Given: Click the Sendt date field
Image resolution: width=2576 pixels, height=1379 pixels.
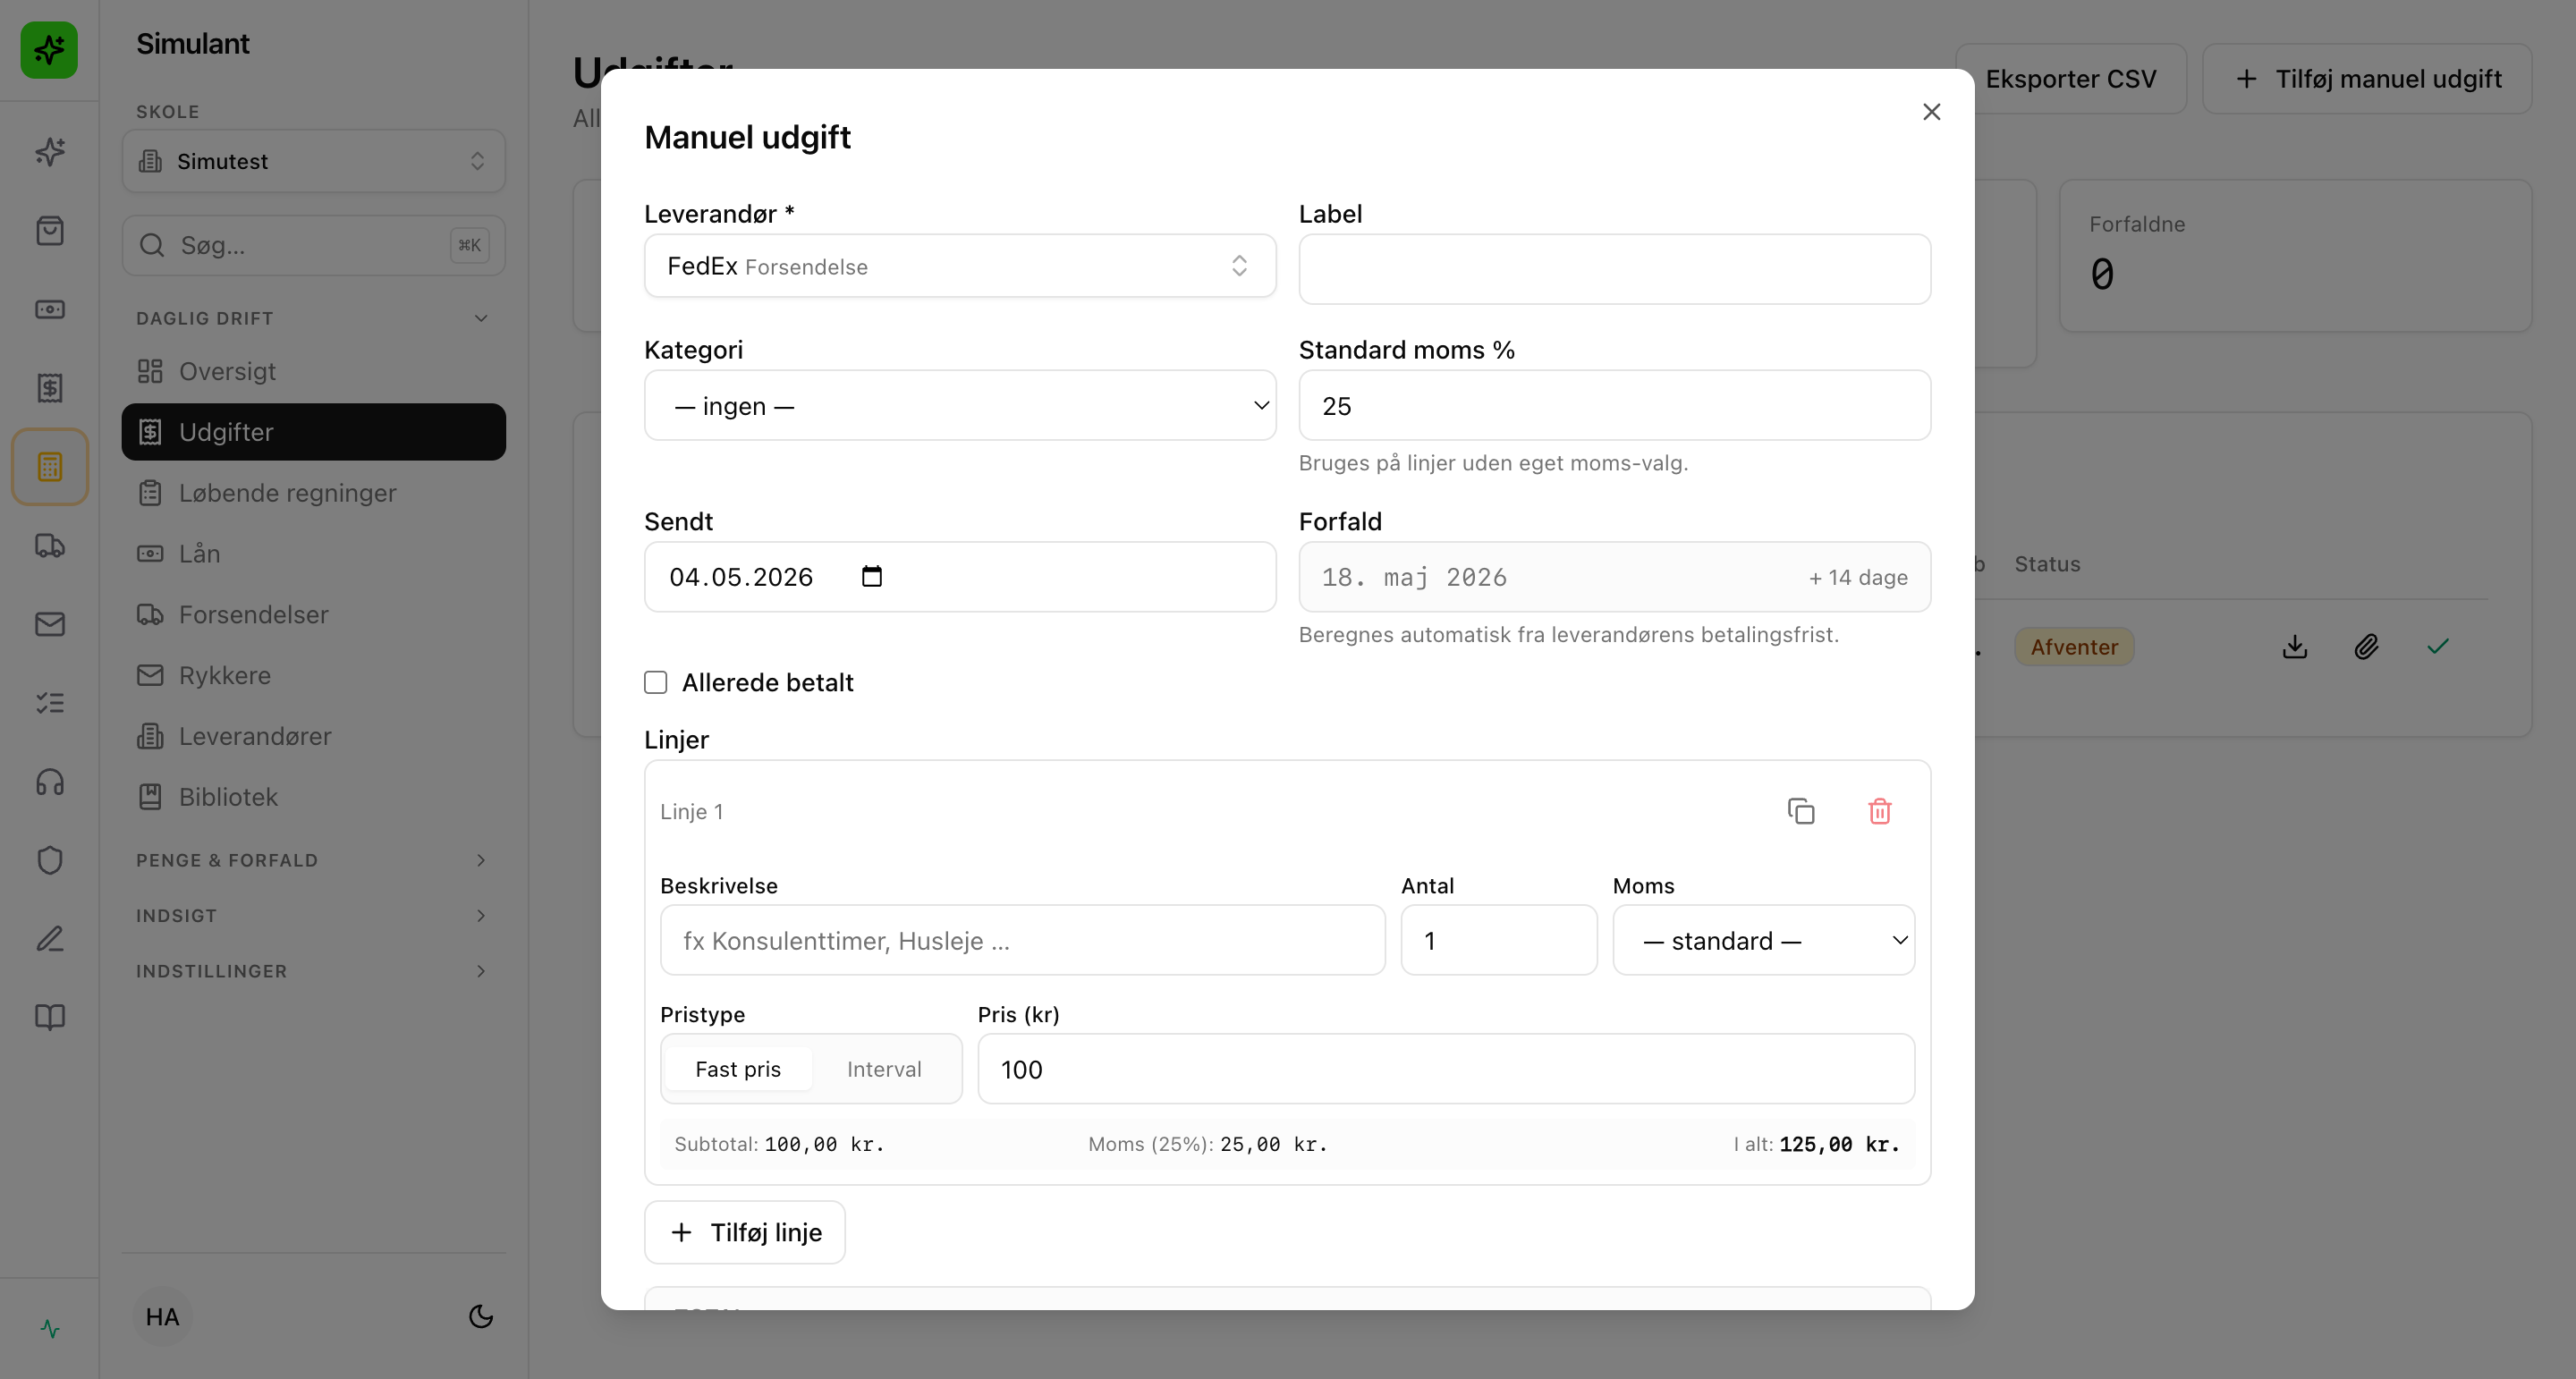Looking at the screenshot, I should click(960, 577).
